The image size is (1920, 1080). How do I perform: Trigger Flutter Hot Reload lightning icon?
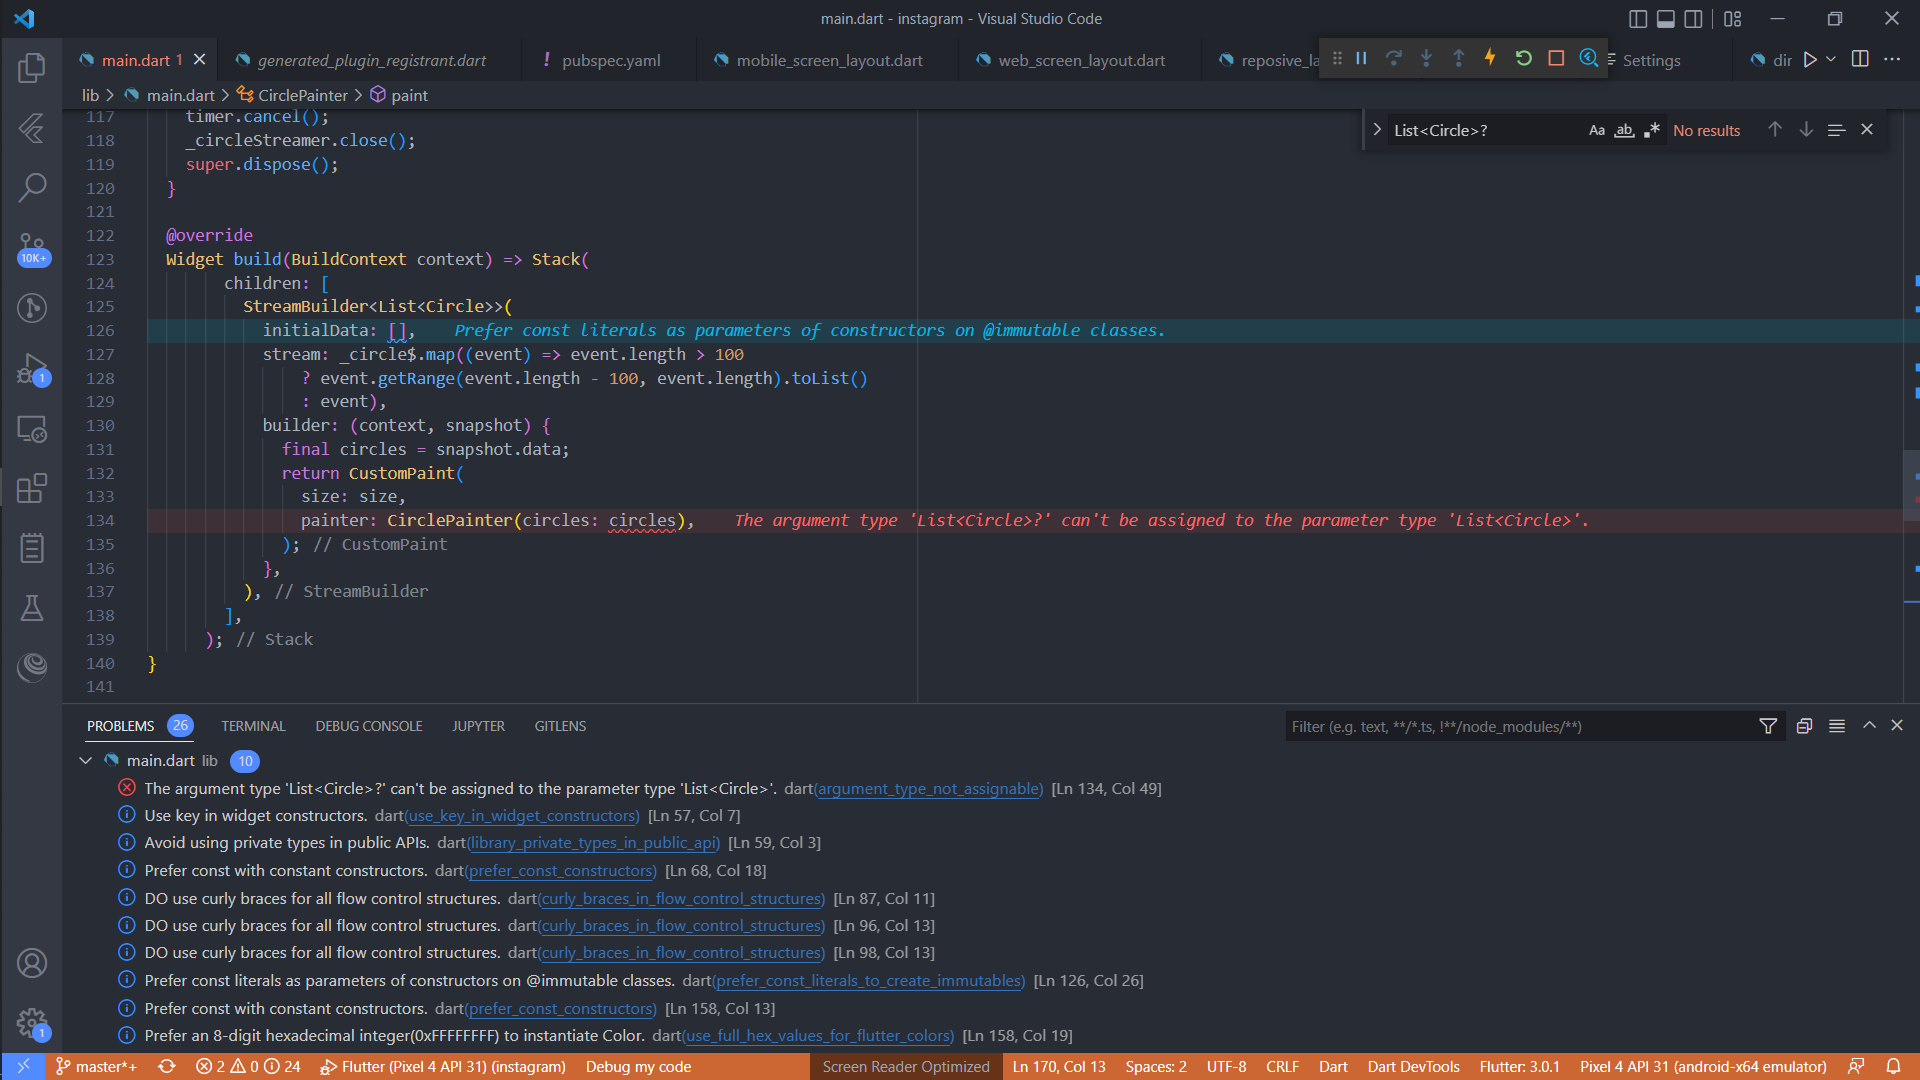1490,59
